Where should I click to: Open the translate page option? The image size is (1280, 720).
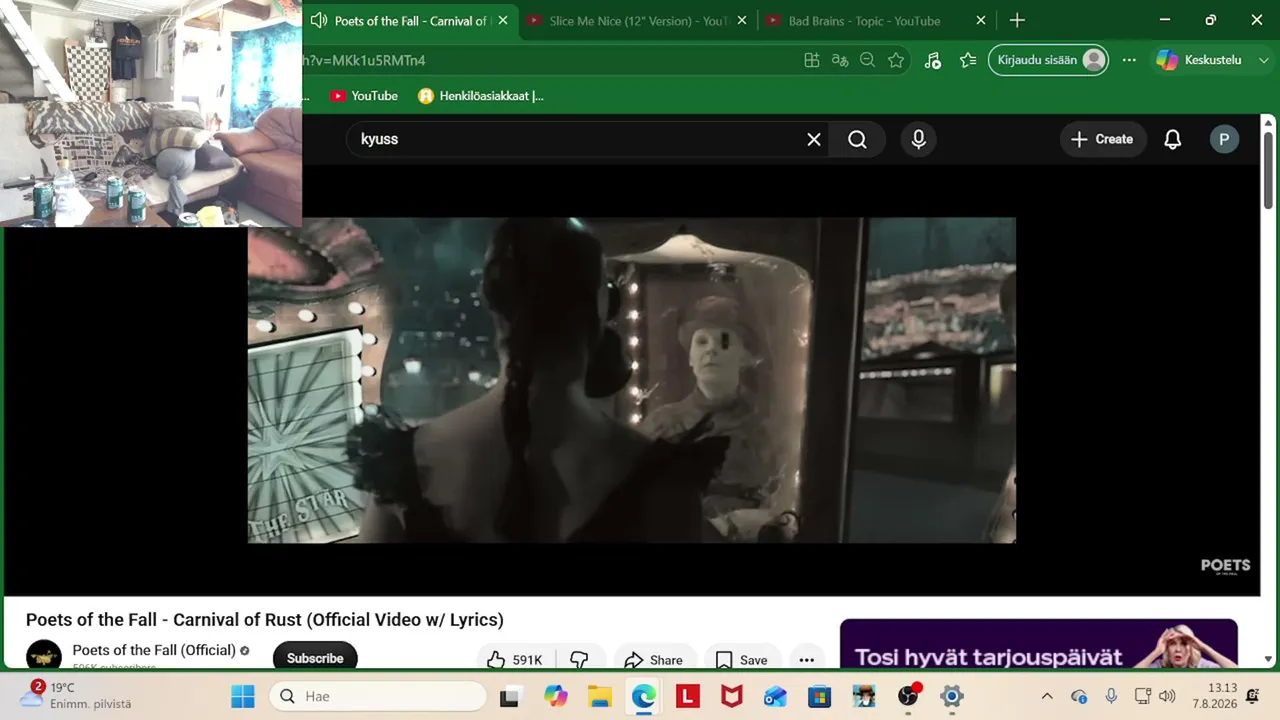tap(840, 60)
